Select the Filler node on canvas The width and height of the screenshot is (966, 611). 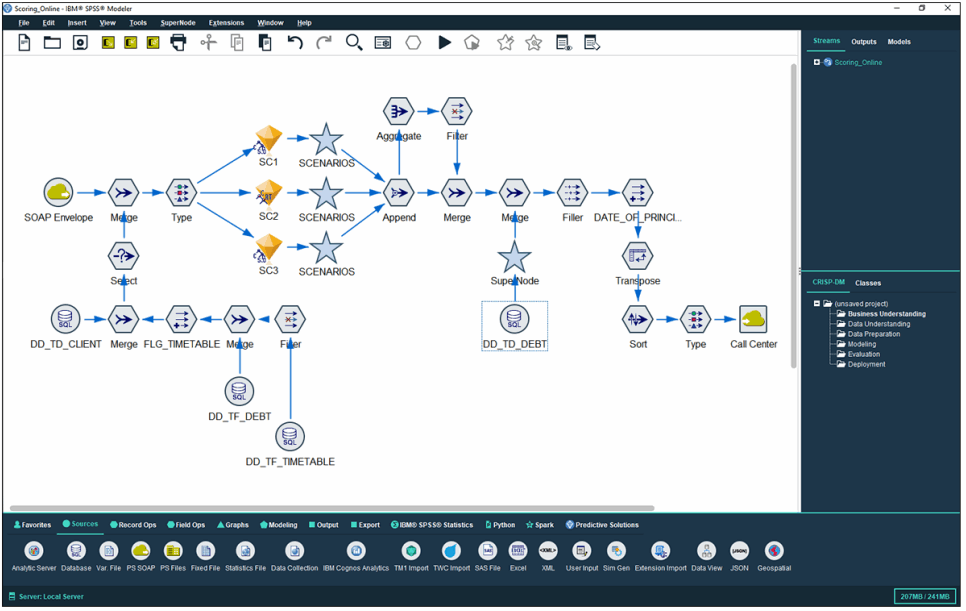click(572, 193)
